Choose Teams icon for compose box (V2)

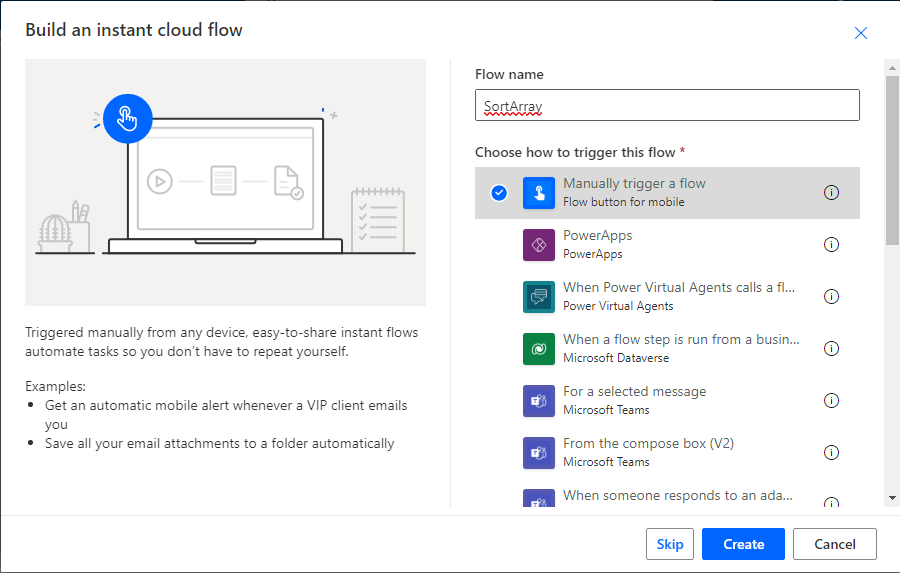click(x=538, y=453)
